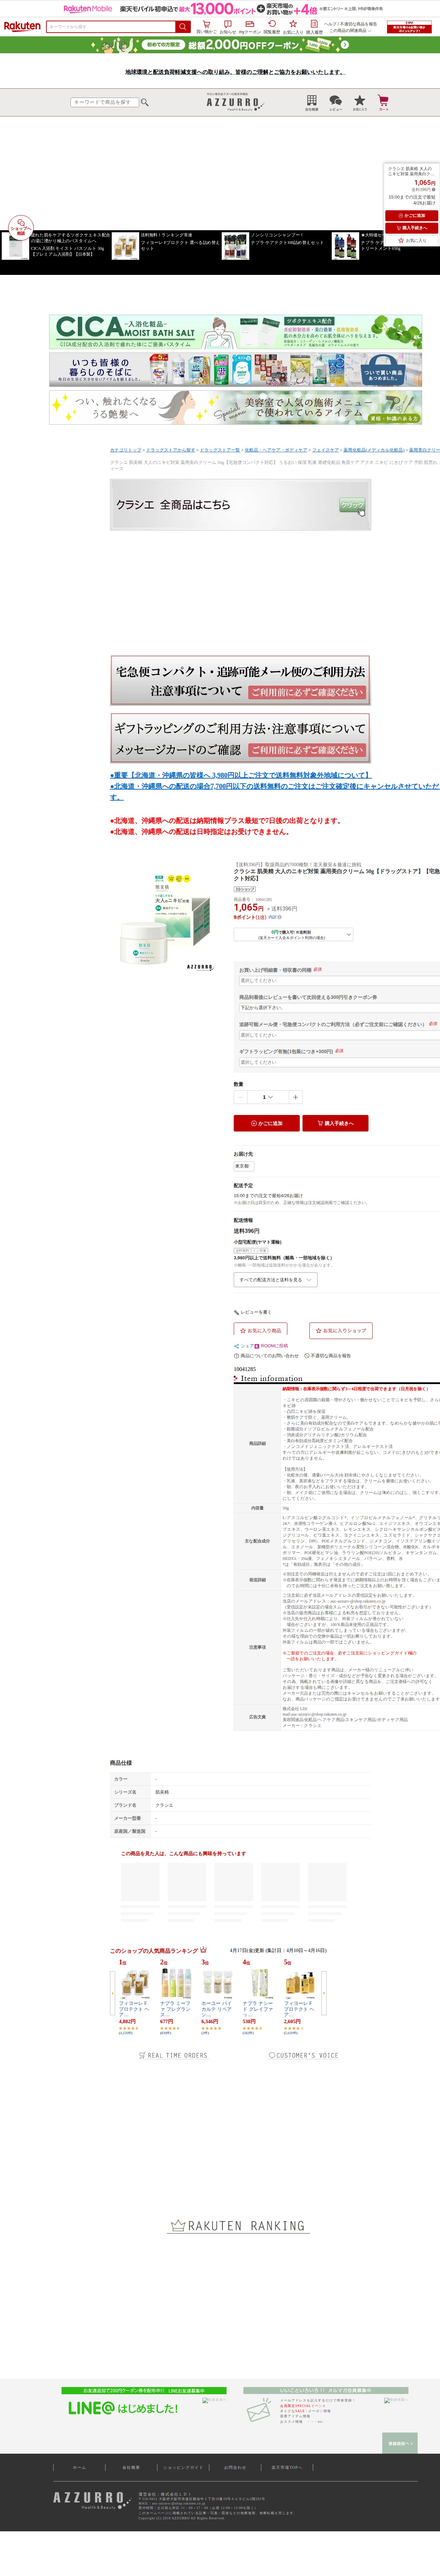This screenshot has height=2576, width=440.
Task: Click the Rakuten logo in the top header
Action: point(22,27)
